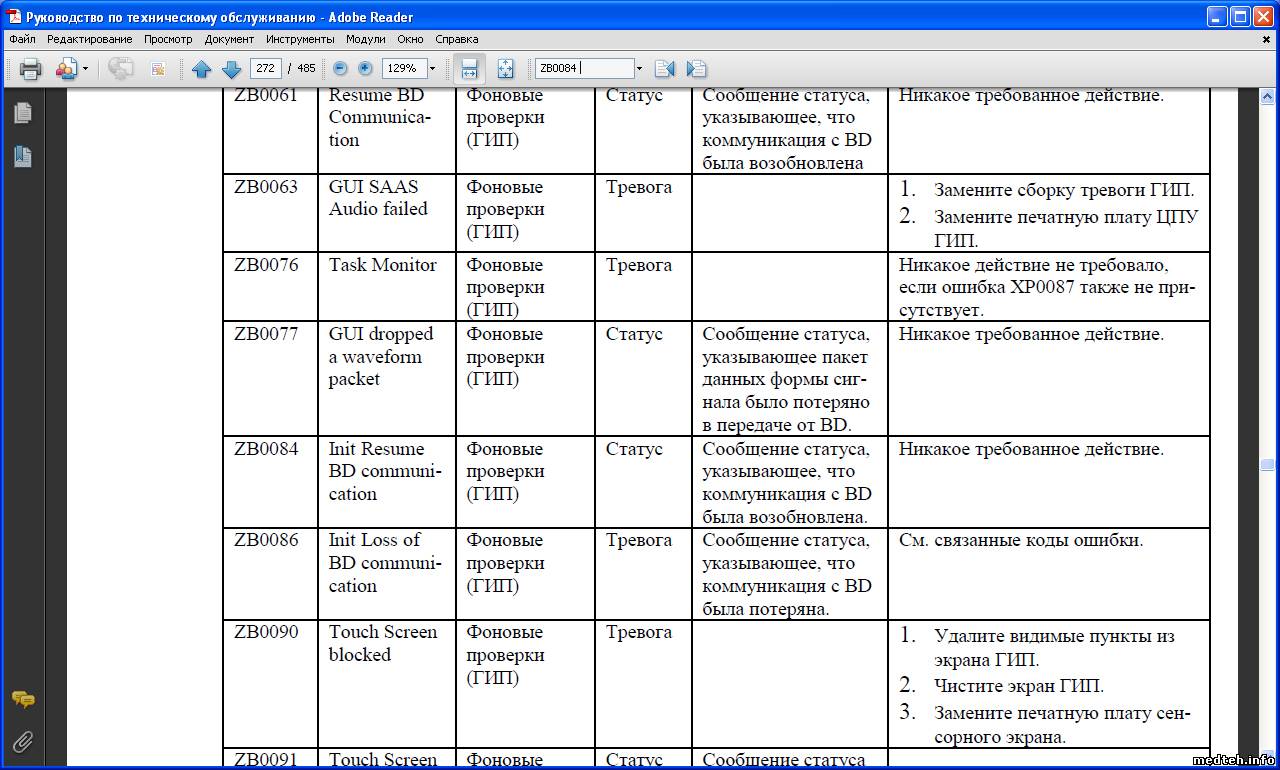The height and width of the screenshot is (770, 1280).
Task: Click the vertical scrollbar down arrow
Action: coord(1267,754)
